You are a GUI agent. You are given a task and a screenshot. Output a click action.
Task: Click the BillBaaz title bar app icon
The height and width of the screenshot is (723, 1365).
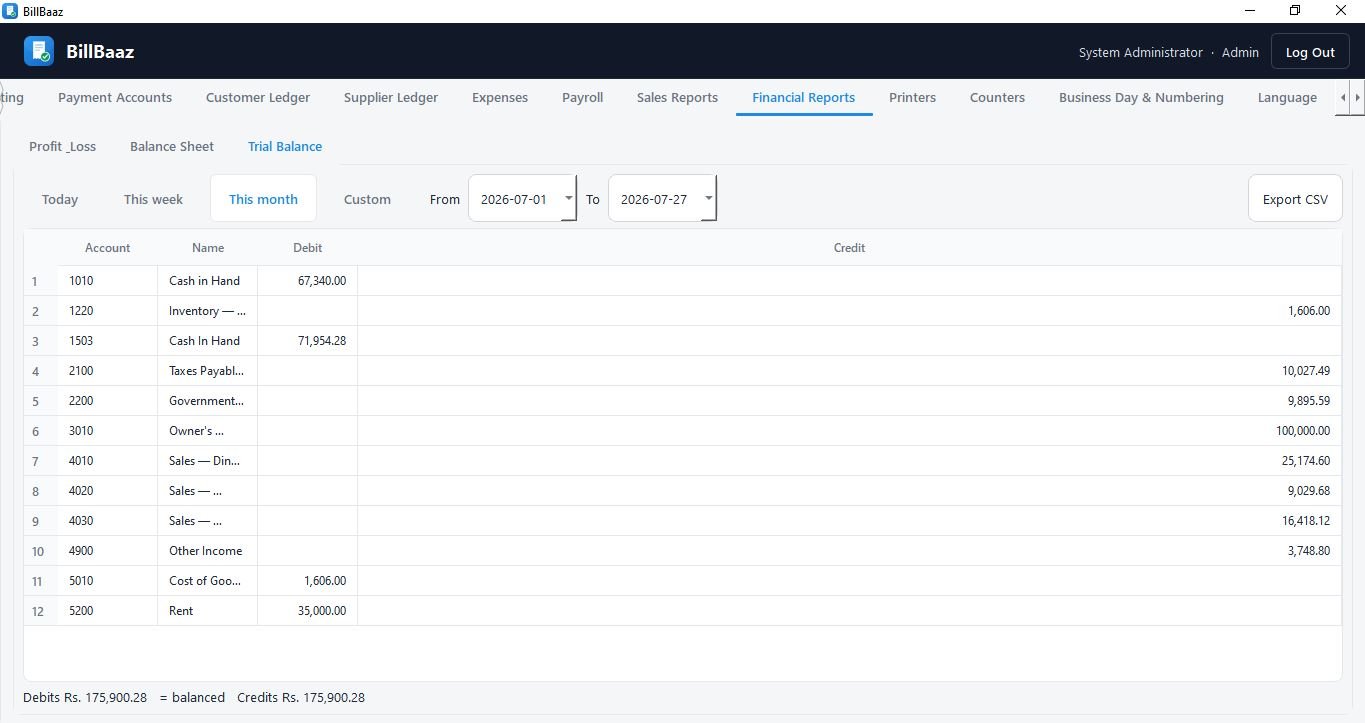pos(10,11)
